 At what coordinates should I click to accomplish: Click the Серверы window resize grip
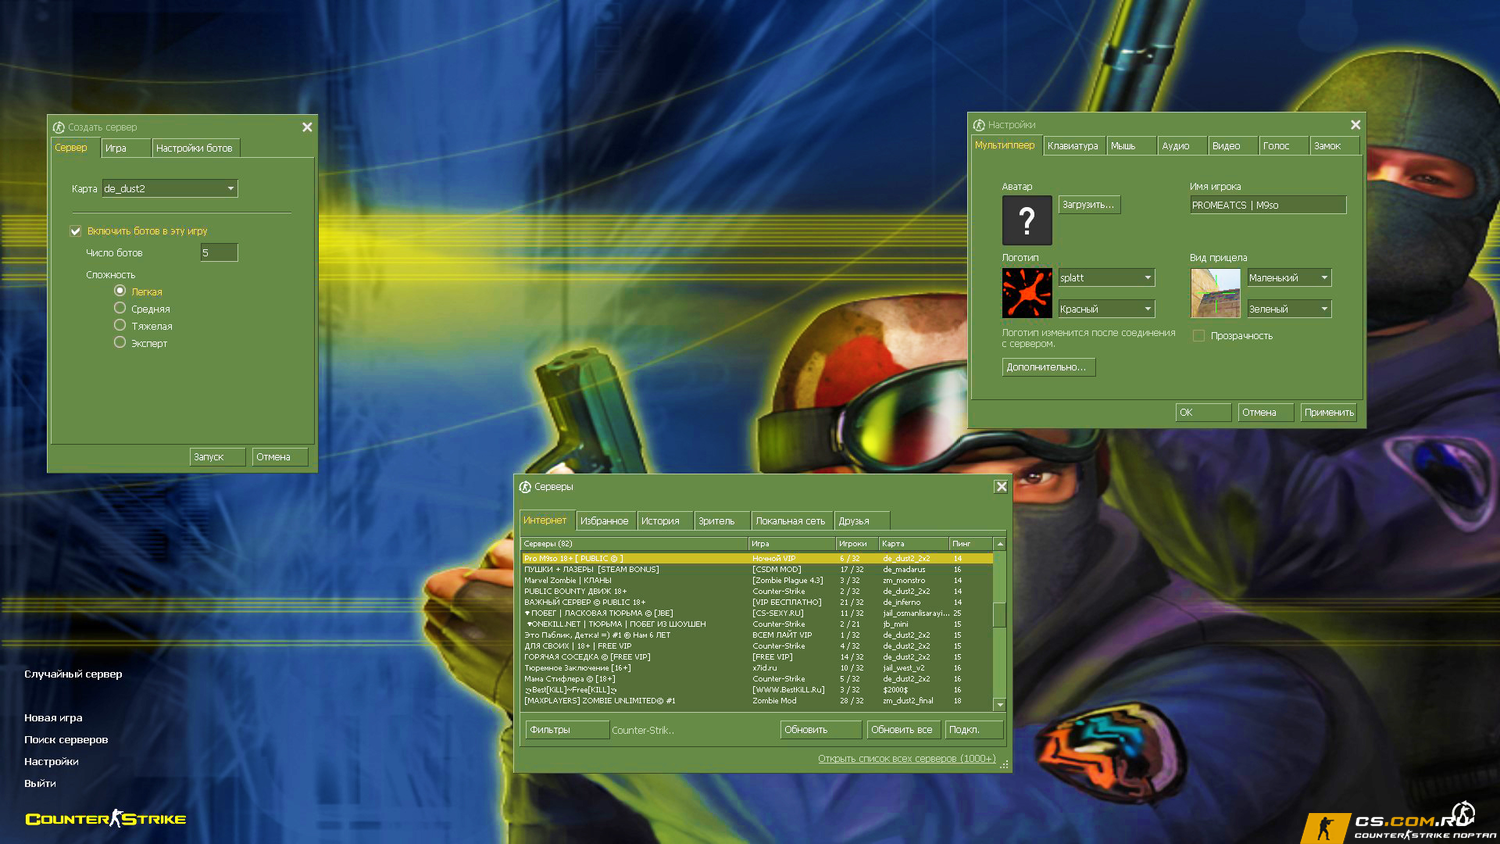(1004, 764)
